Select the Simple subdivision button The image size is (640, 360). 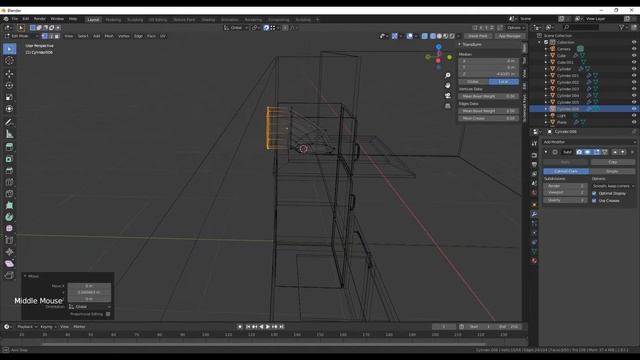pos(612,171)
